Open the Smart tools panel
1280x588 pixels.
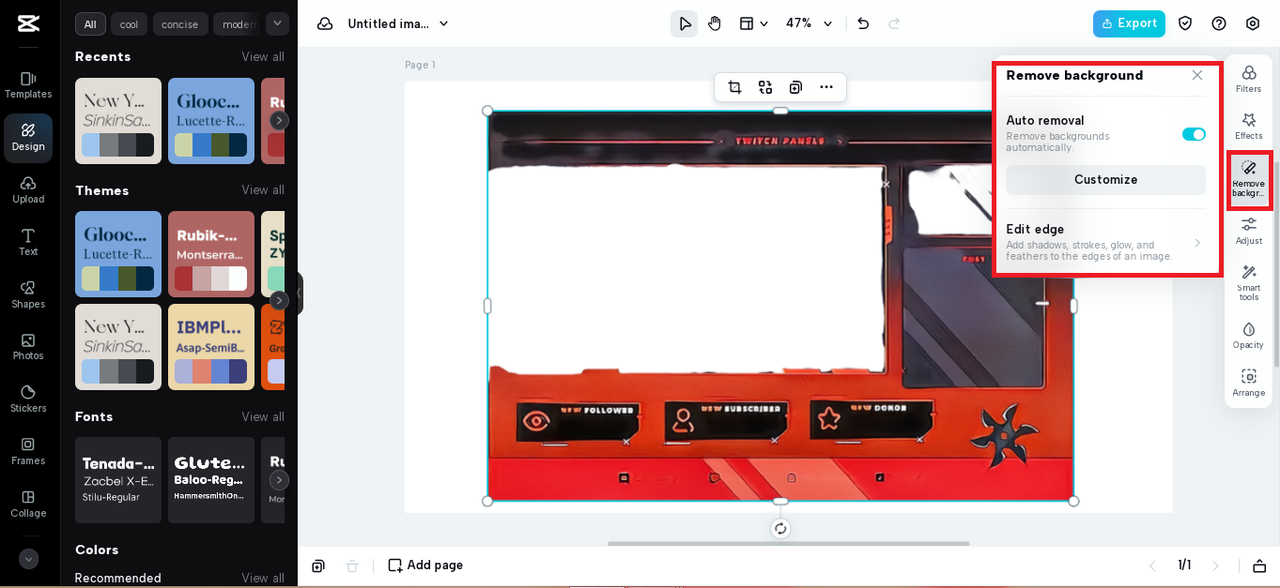point(1249,283)
